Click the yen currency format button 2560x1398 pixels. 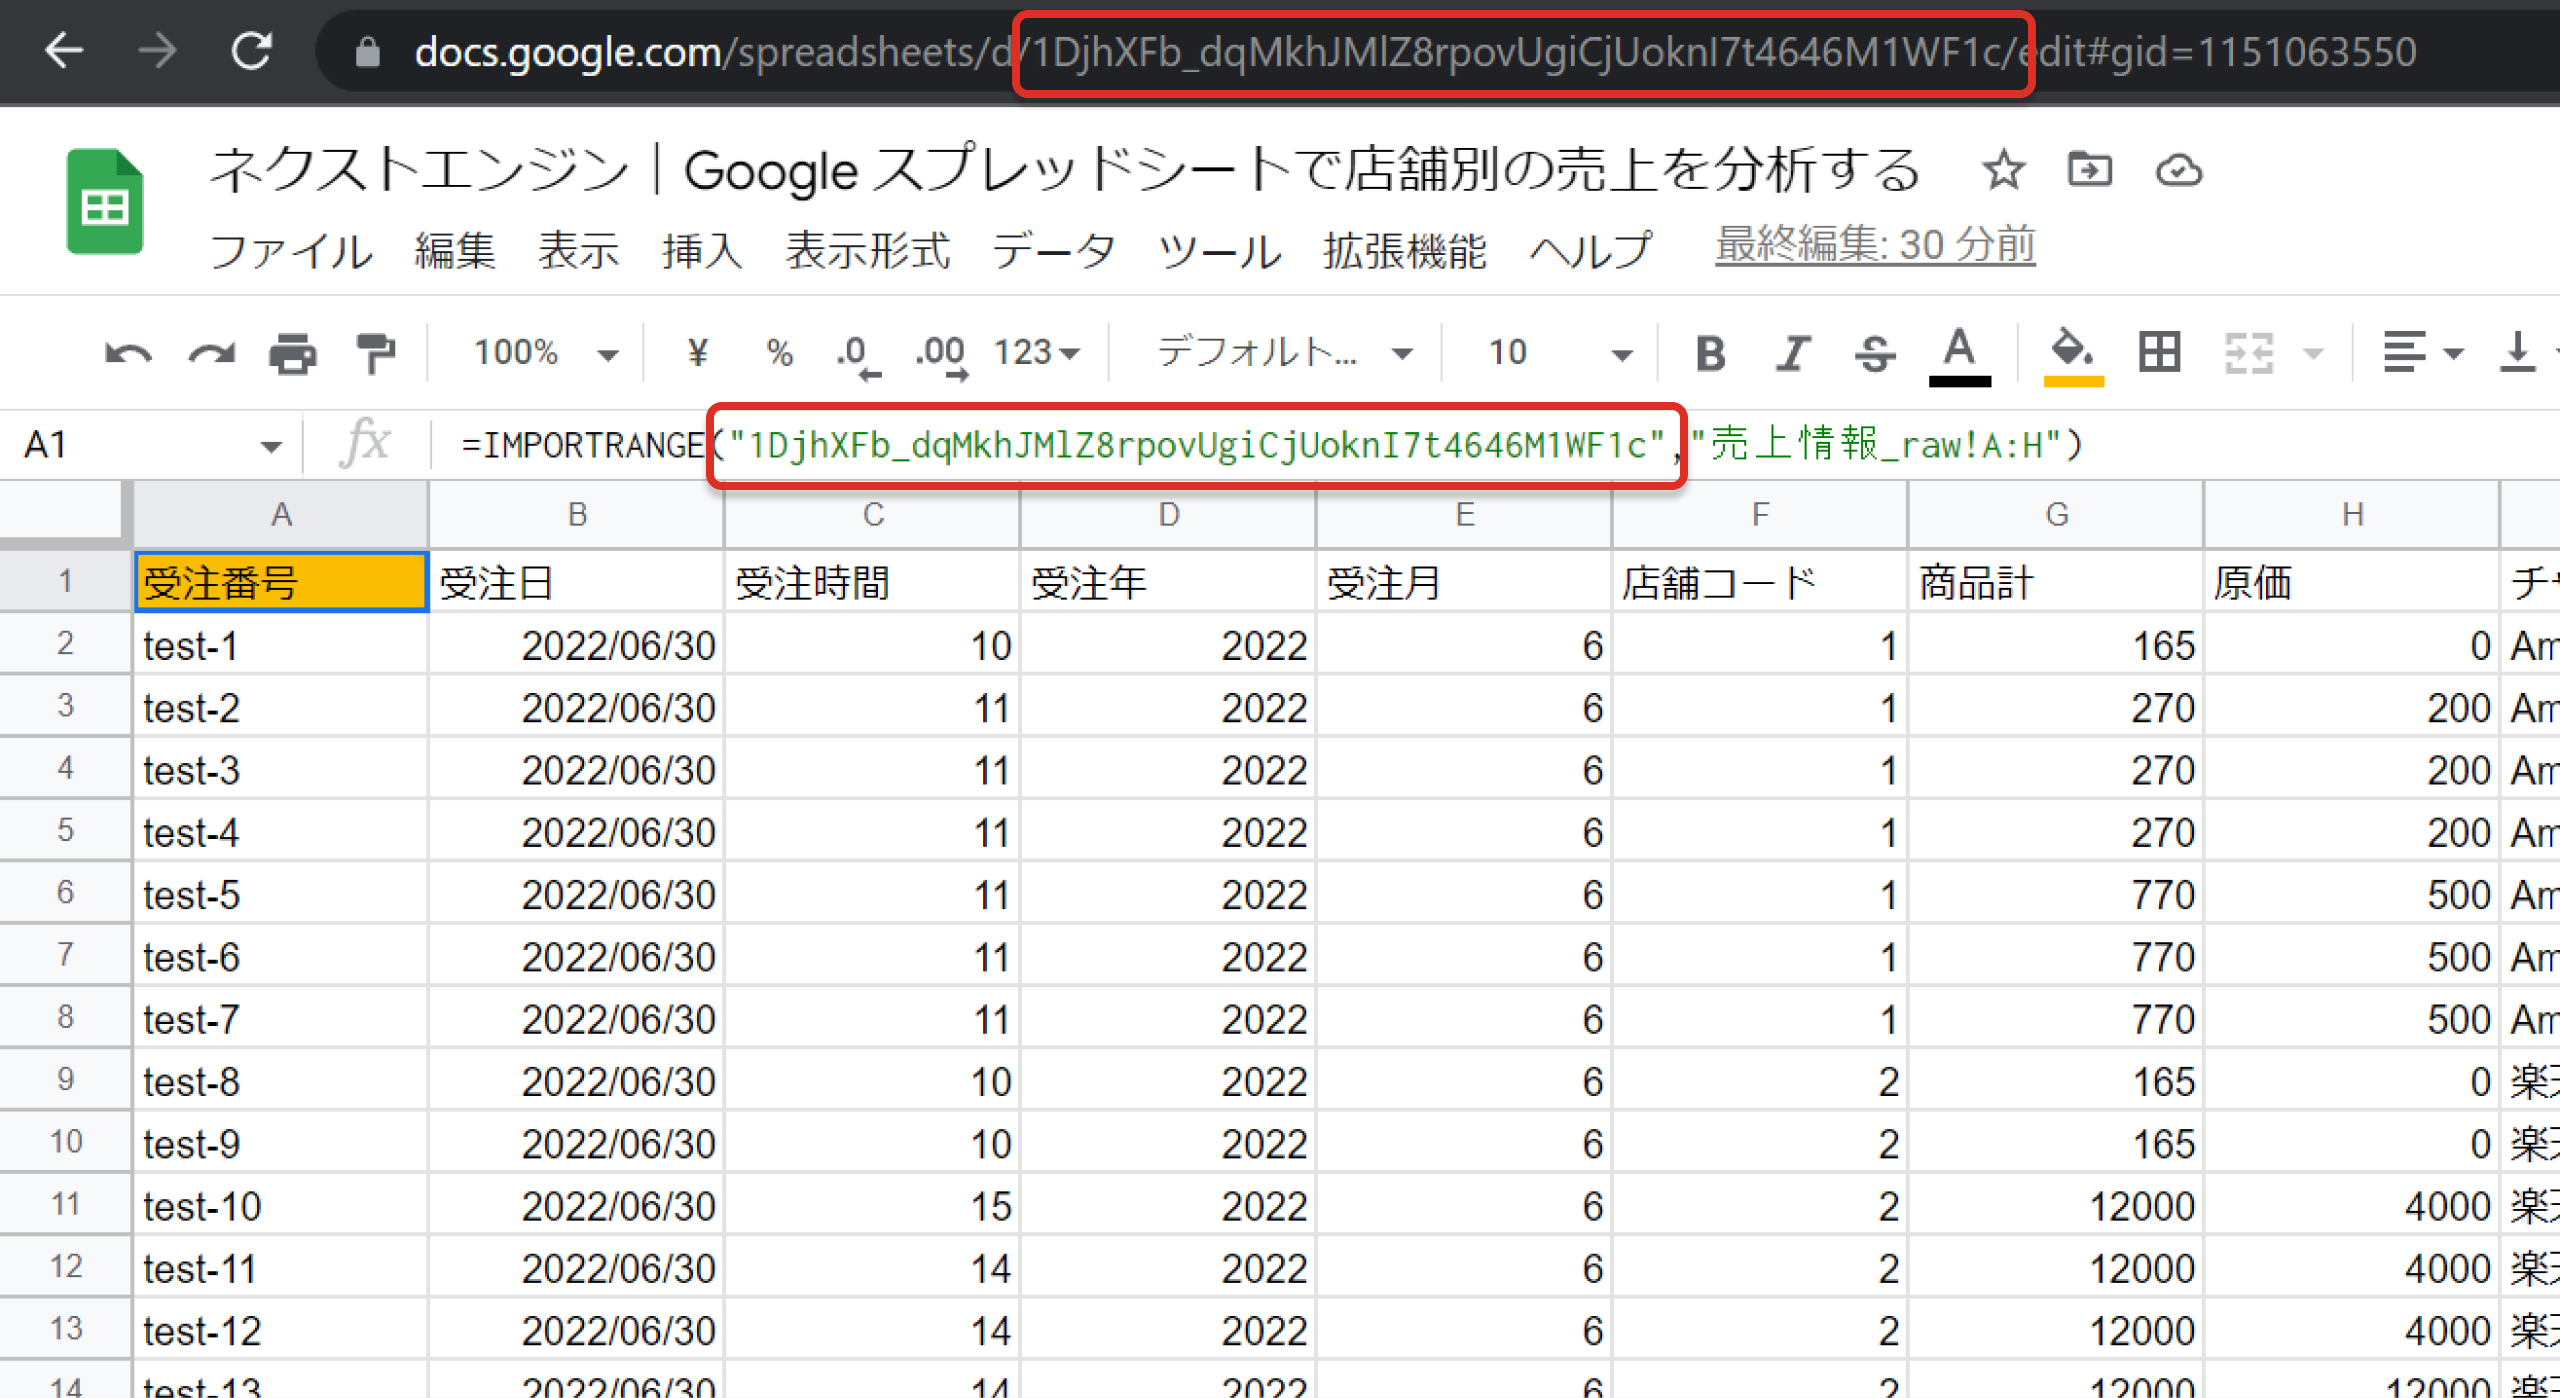click(698, 353)
